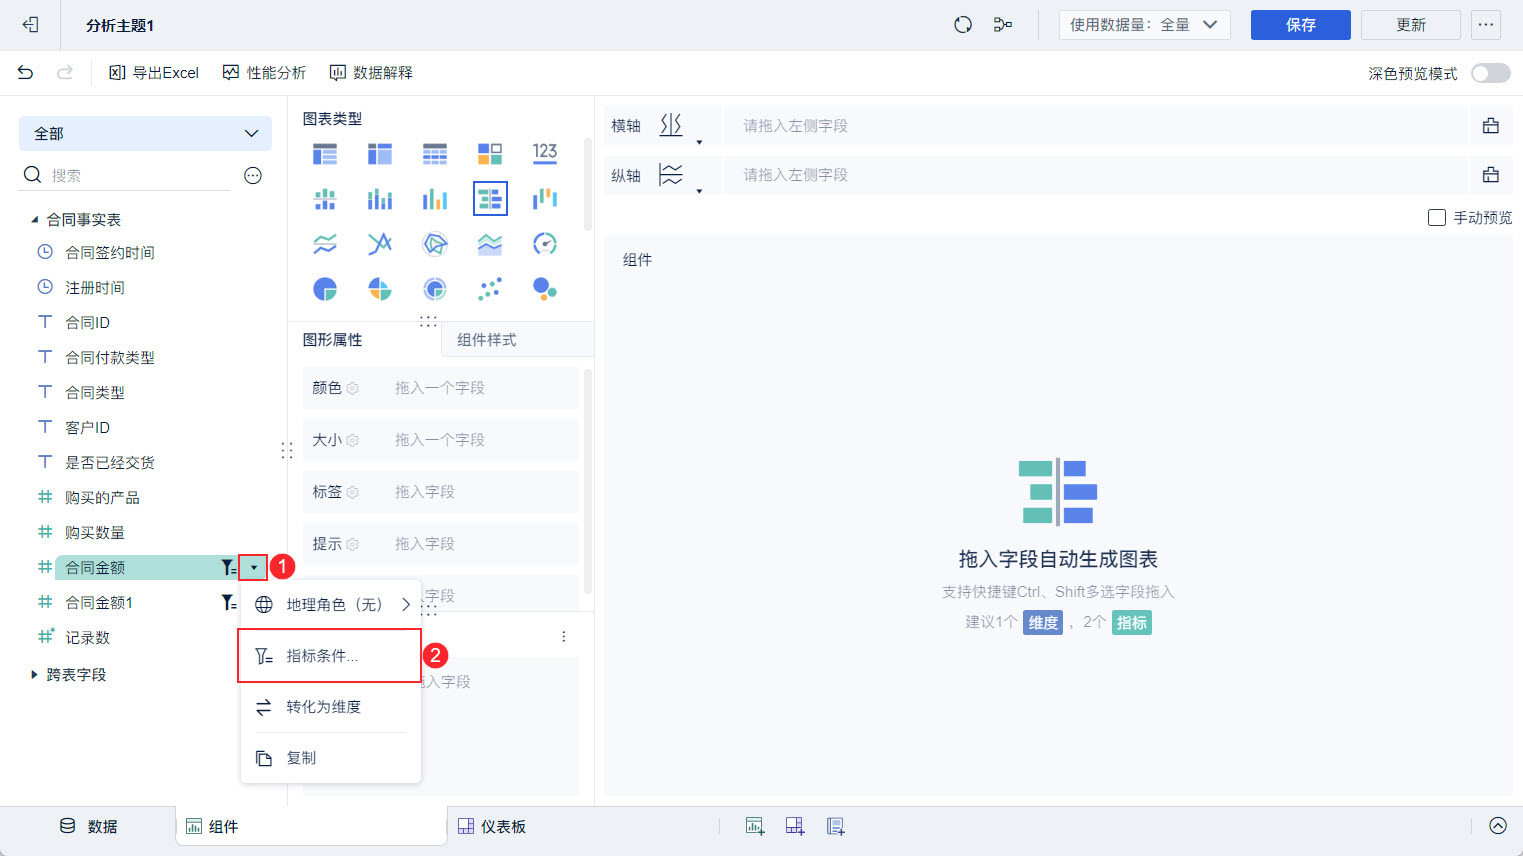Click the clear icon on the 纵轴 row
This screenshot has height=856, width=1523.
[x=1491, y=175]
